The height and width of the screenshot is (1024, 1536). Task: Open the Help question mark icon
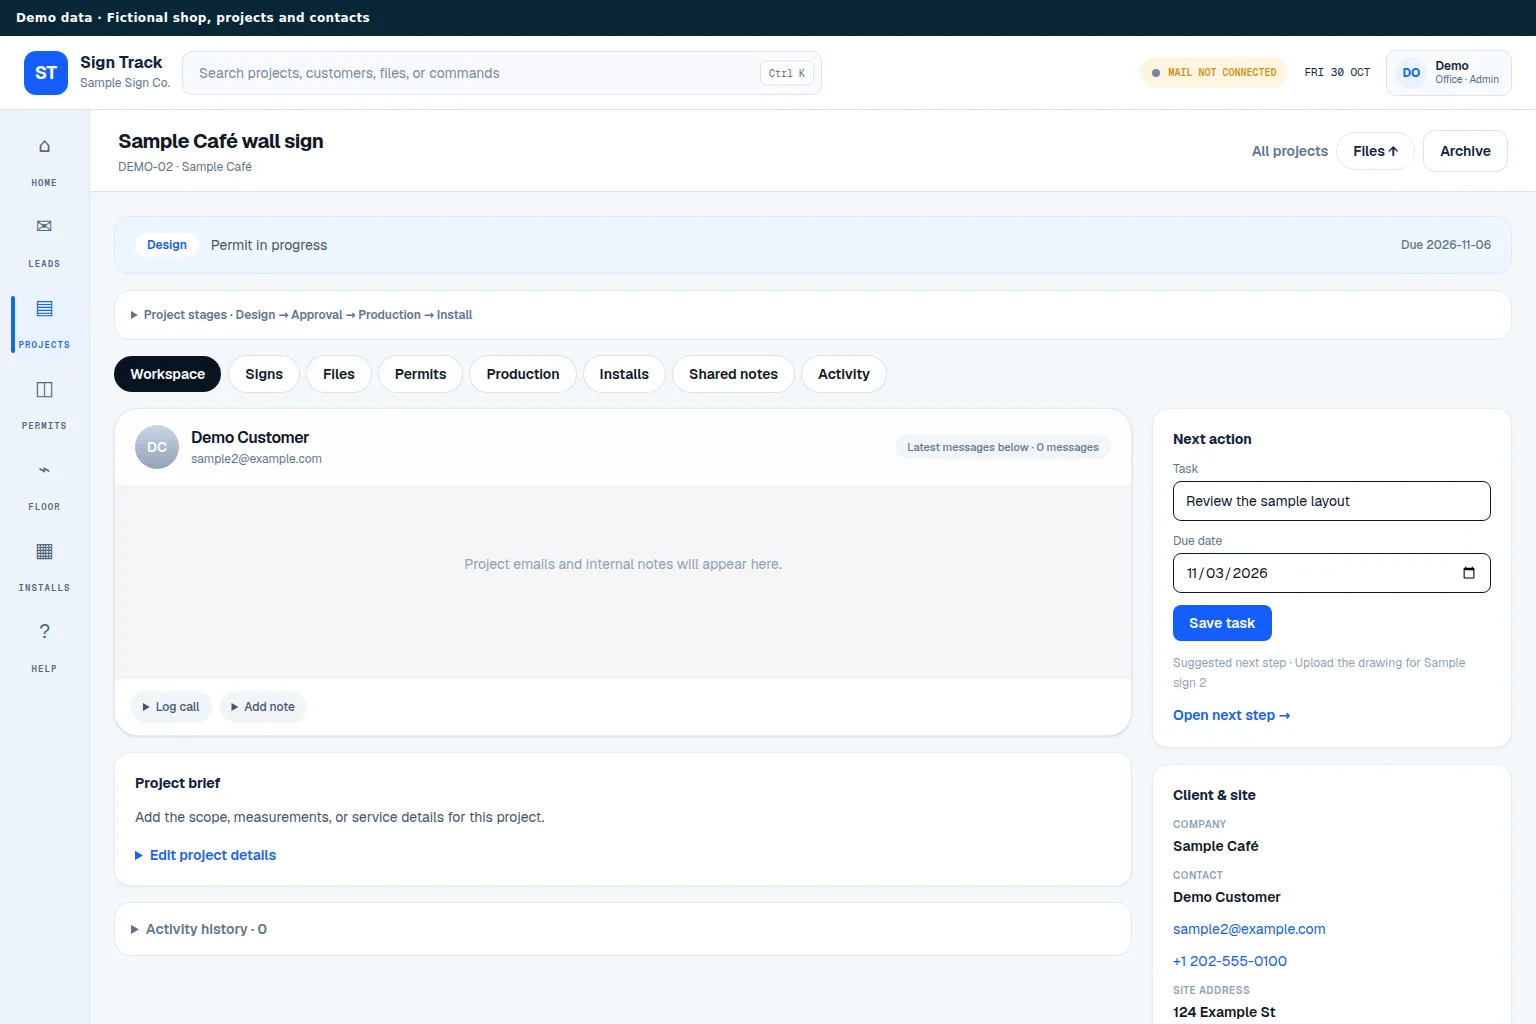[x=44, y=632]
